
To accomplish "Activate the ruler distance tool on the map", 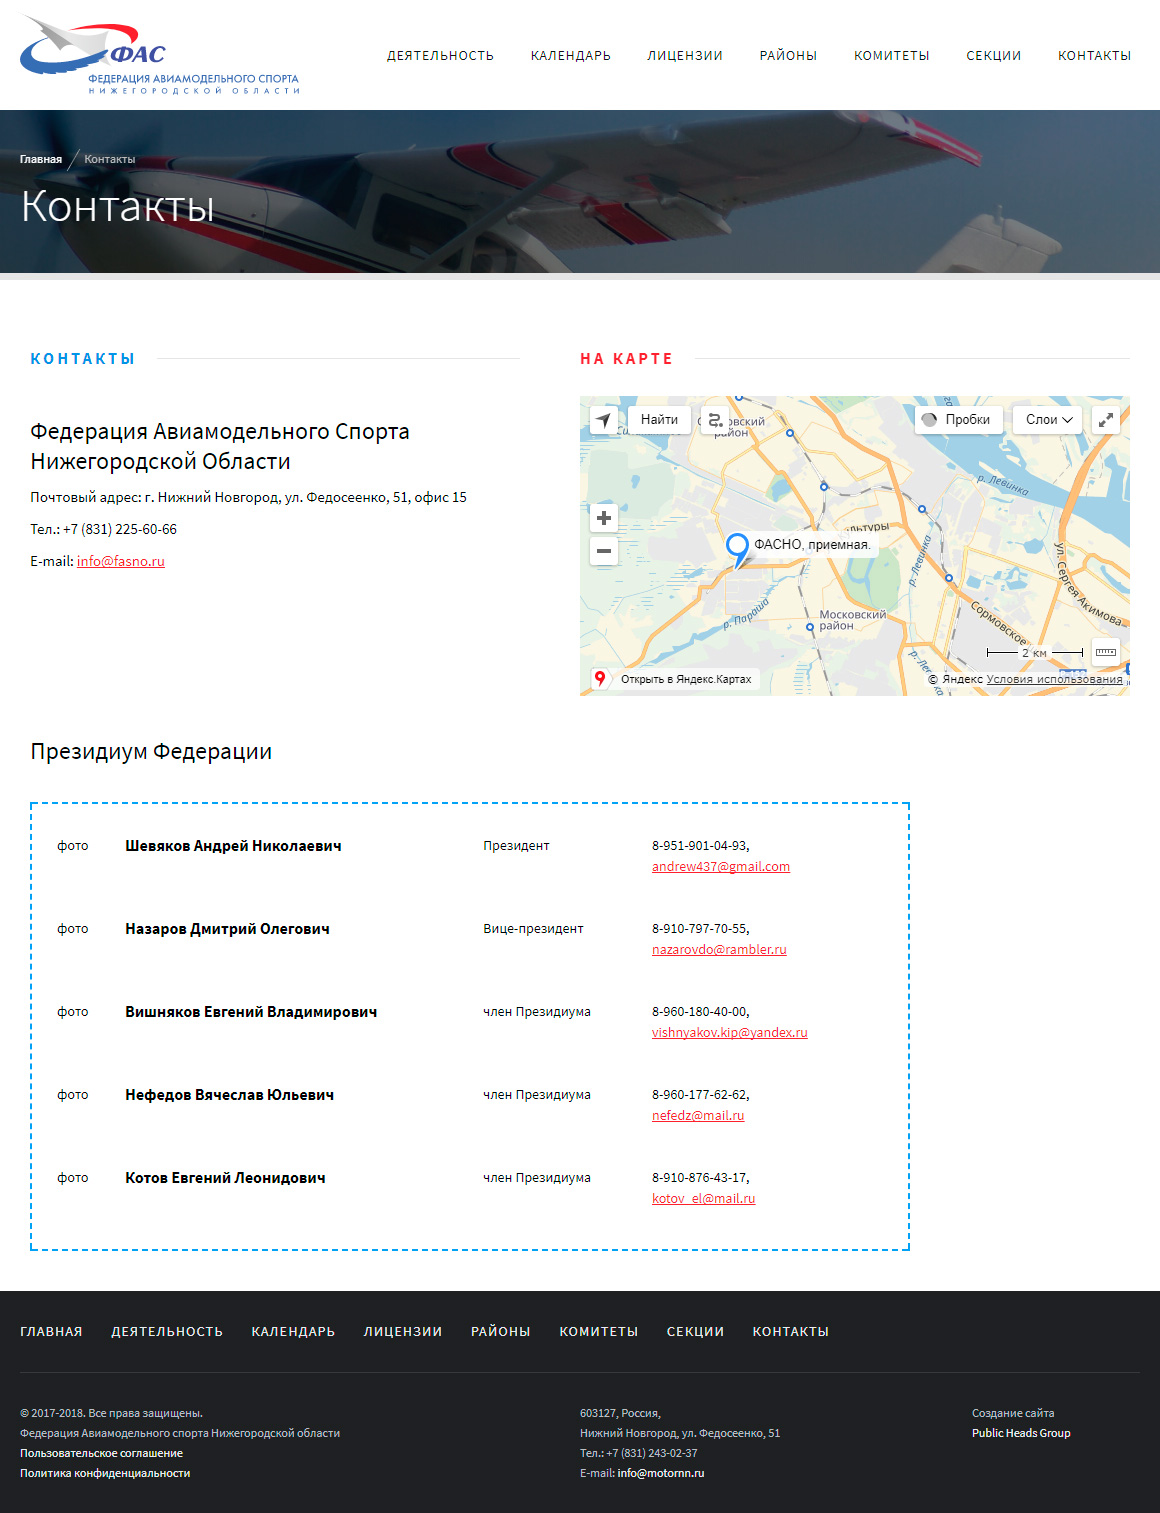I will (x=1105, y=652).
